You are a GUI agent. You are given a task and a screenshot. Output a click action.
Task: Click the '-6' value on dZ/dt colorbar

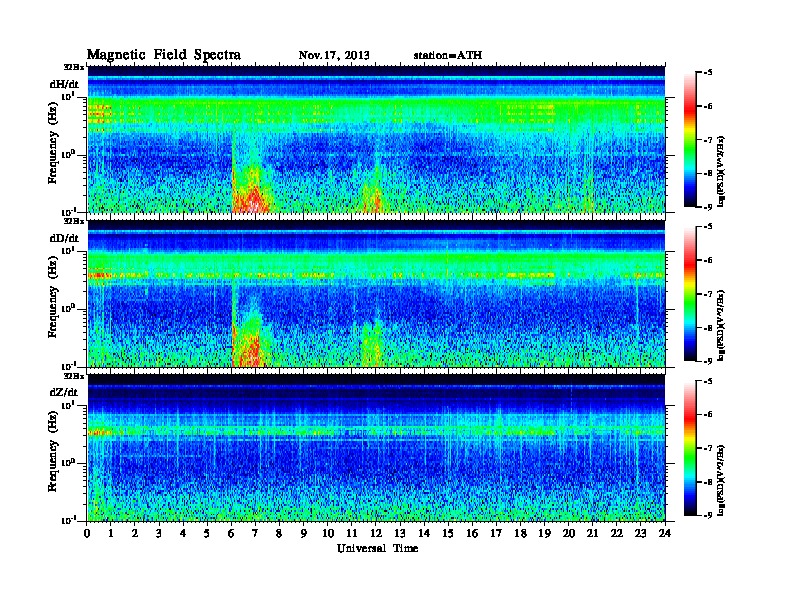[708, 414]
